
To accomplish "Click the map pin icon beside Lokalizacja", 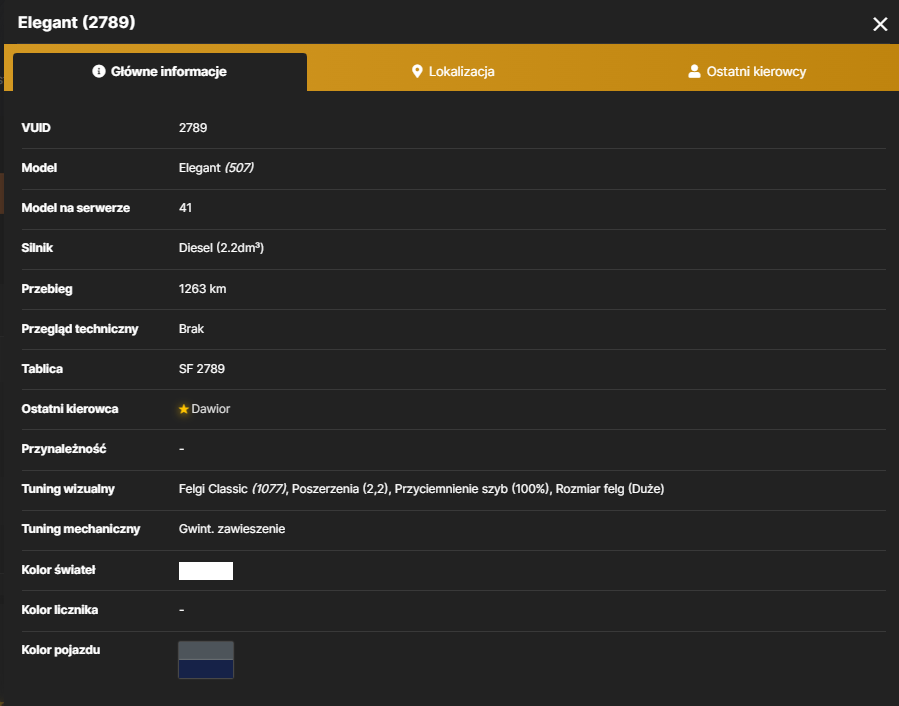I will tap(417, 71).
